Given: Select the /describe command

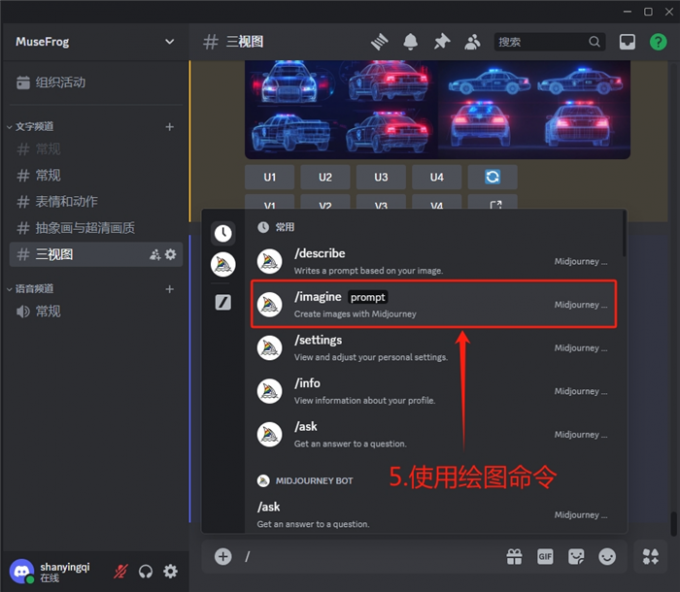Looking at the screenshot, I should click(x=434, y=261).
